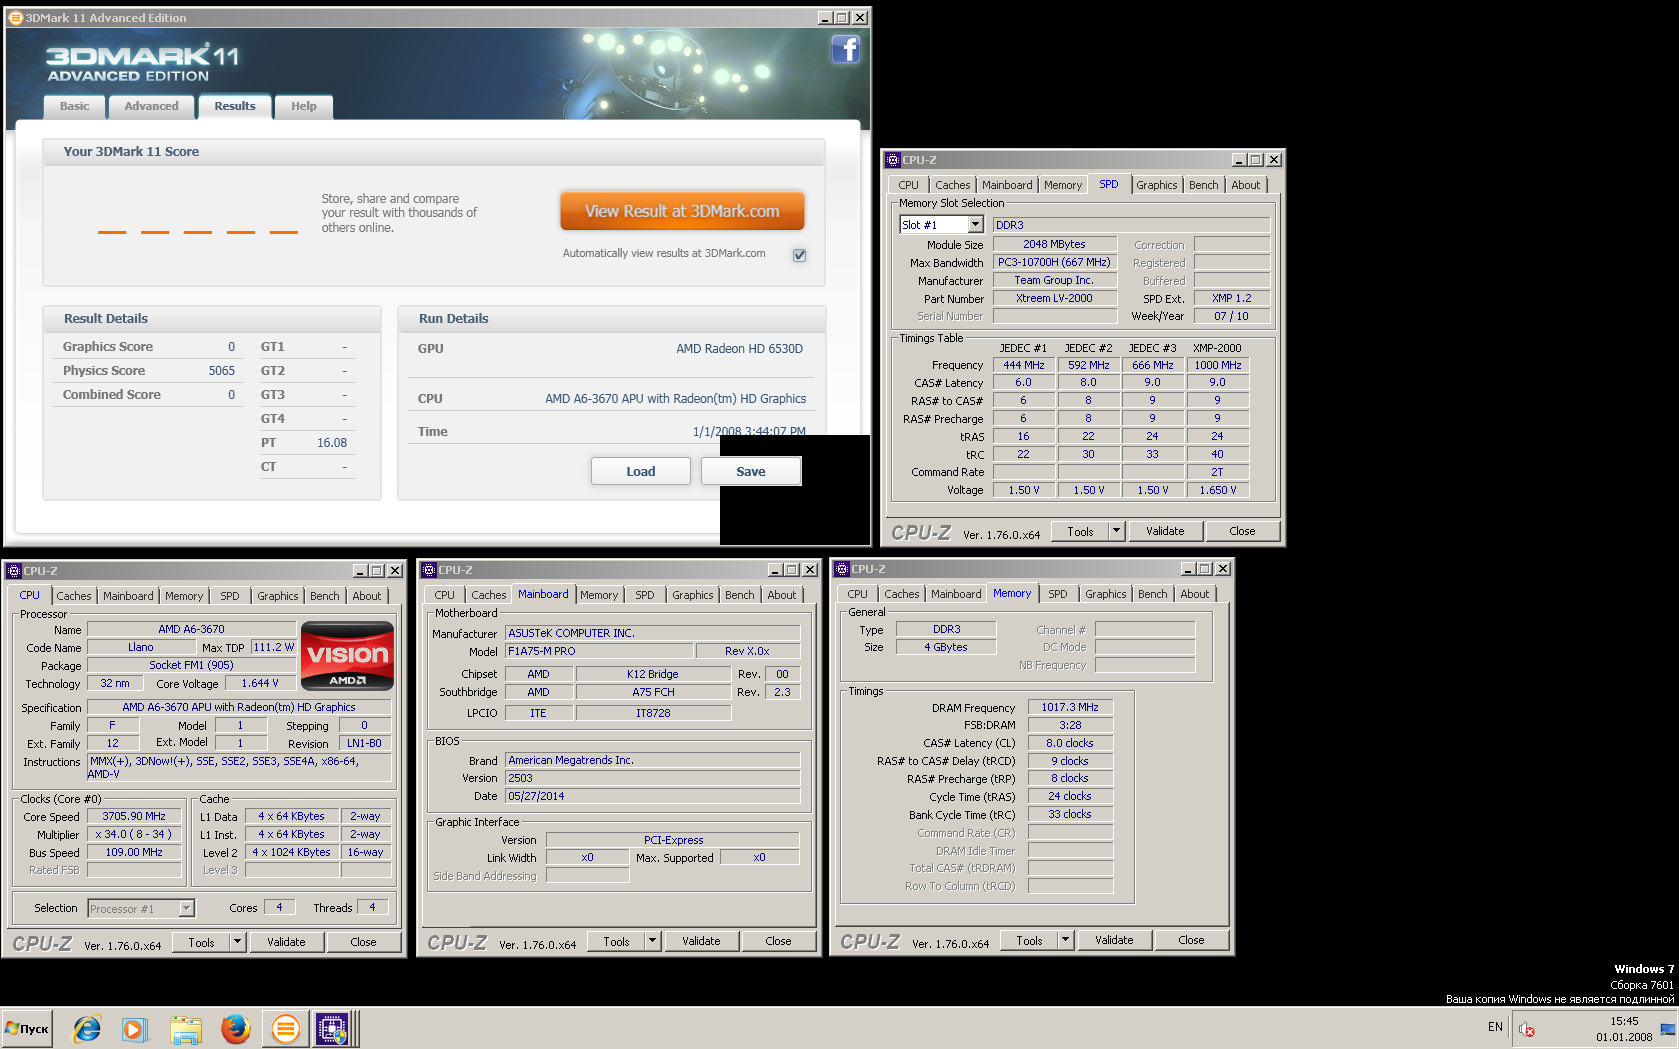Click Close button in CPU tab CPU-Z window
Viewport: 1679px width, 1049px height.
(363, 942)
